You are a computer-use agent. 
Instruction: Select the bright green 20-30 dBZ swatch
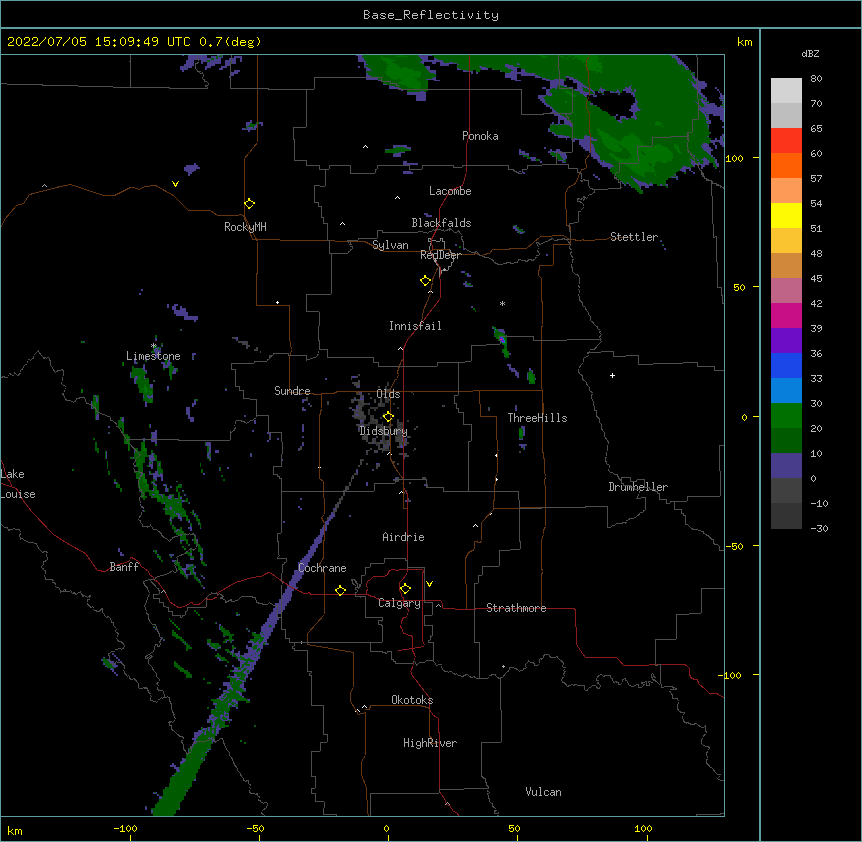point(786,416)
